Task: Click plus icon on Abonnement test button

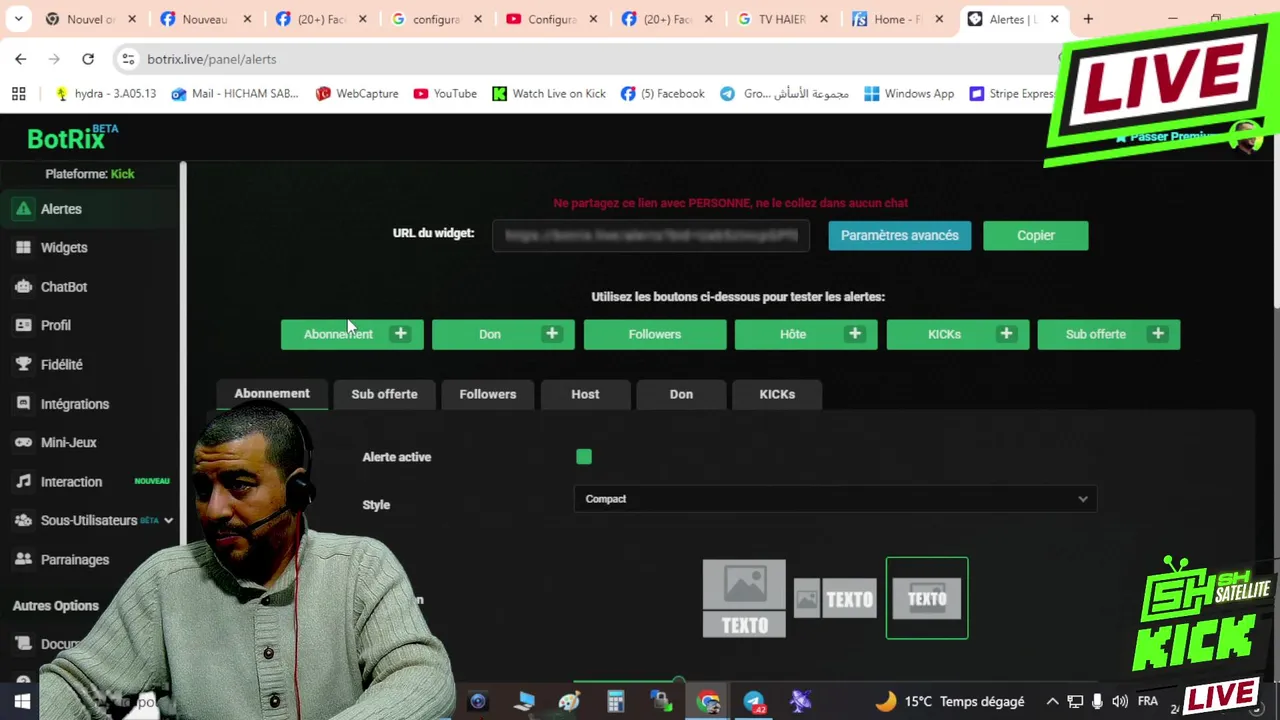Action: point(400,334)
